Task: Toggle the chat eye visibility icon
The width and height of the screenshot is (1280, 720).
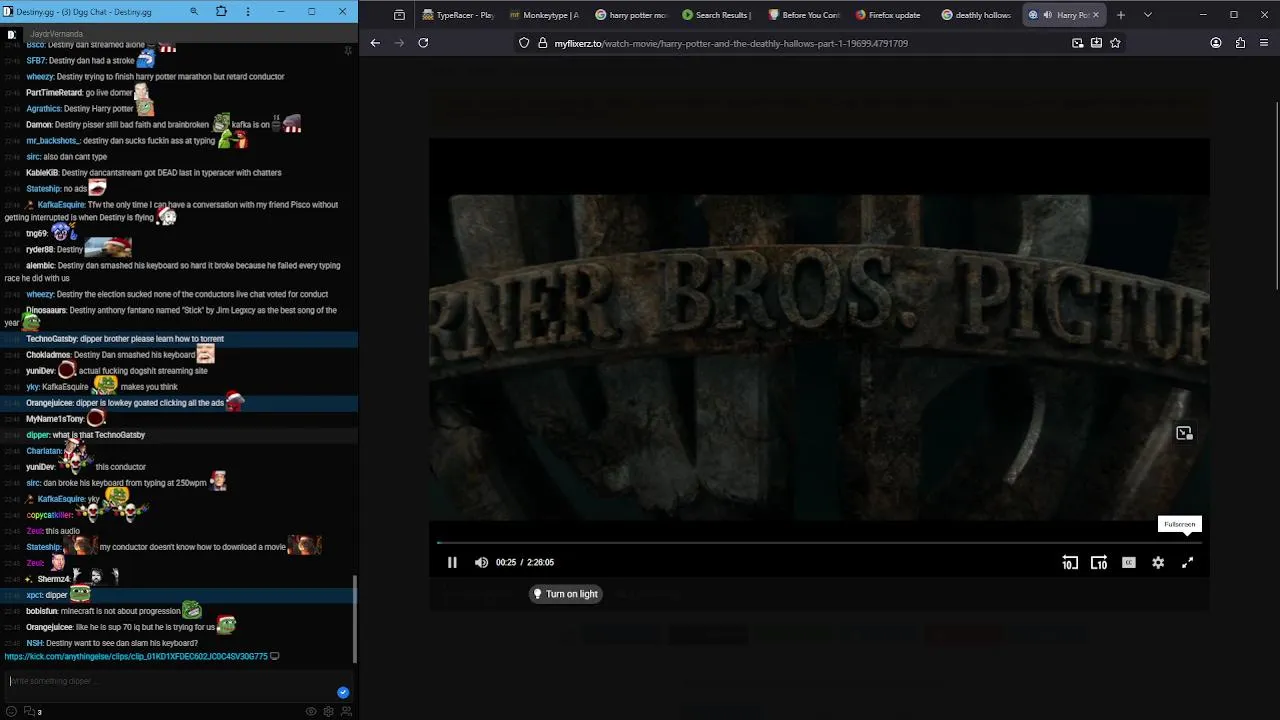Action: (311, 711)
